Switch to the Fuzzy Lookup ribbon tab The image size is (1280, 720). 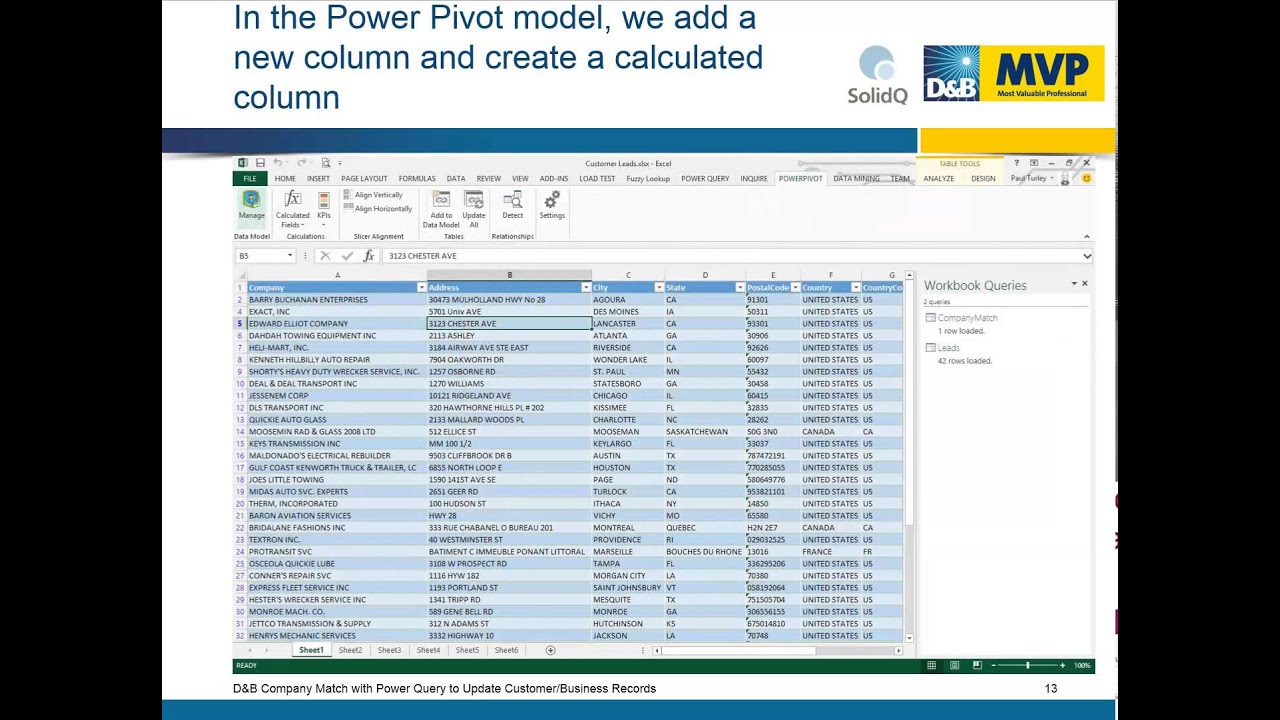pos(648,179)
